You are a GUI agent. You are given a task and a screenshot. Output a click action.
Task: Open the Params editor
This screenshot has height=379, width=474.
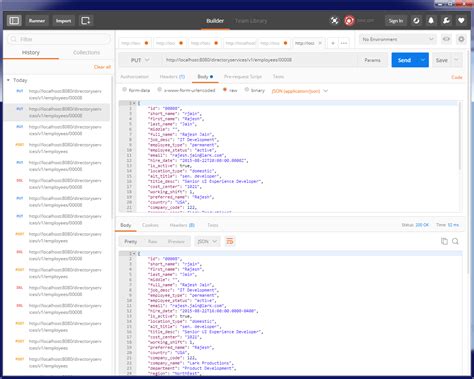[372, 60]
